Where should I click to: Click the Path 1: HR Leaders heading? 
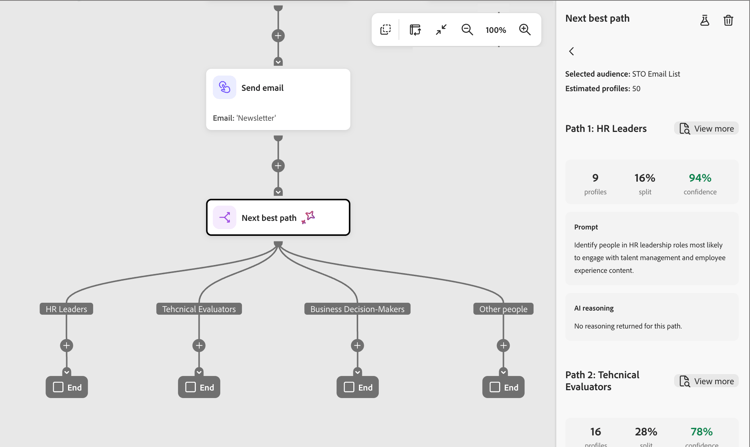606,129
